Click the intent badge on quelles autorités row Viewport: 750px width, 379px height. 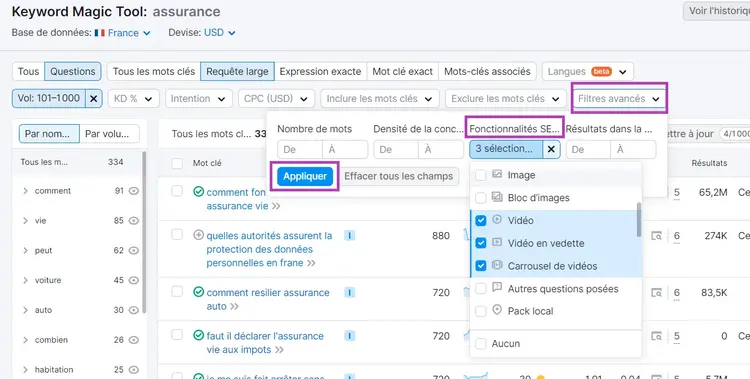[x=350, y=235]
